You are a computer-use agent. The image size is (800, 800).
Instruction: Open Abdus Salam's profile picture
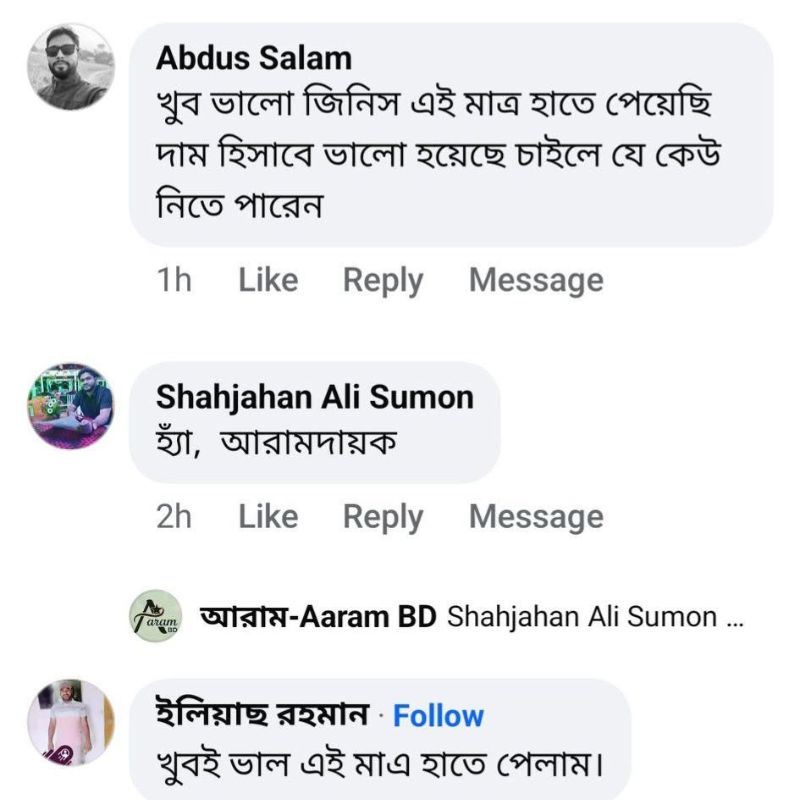coord(71,67)
